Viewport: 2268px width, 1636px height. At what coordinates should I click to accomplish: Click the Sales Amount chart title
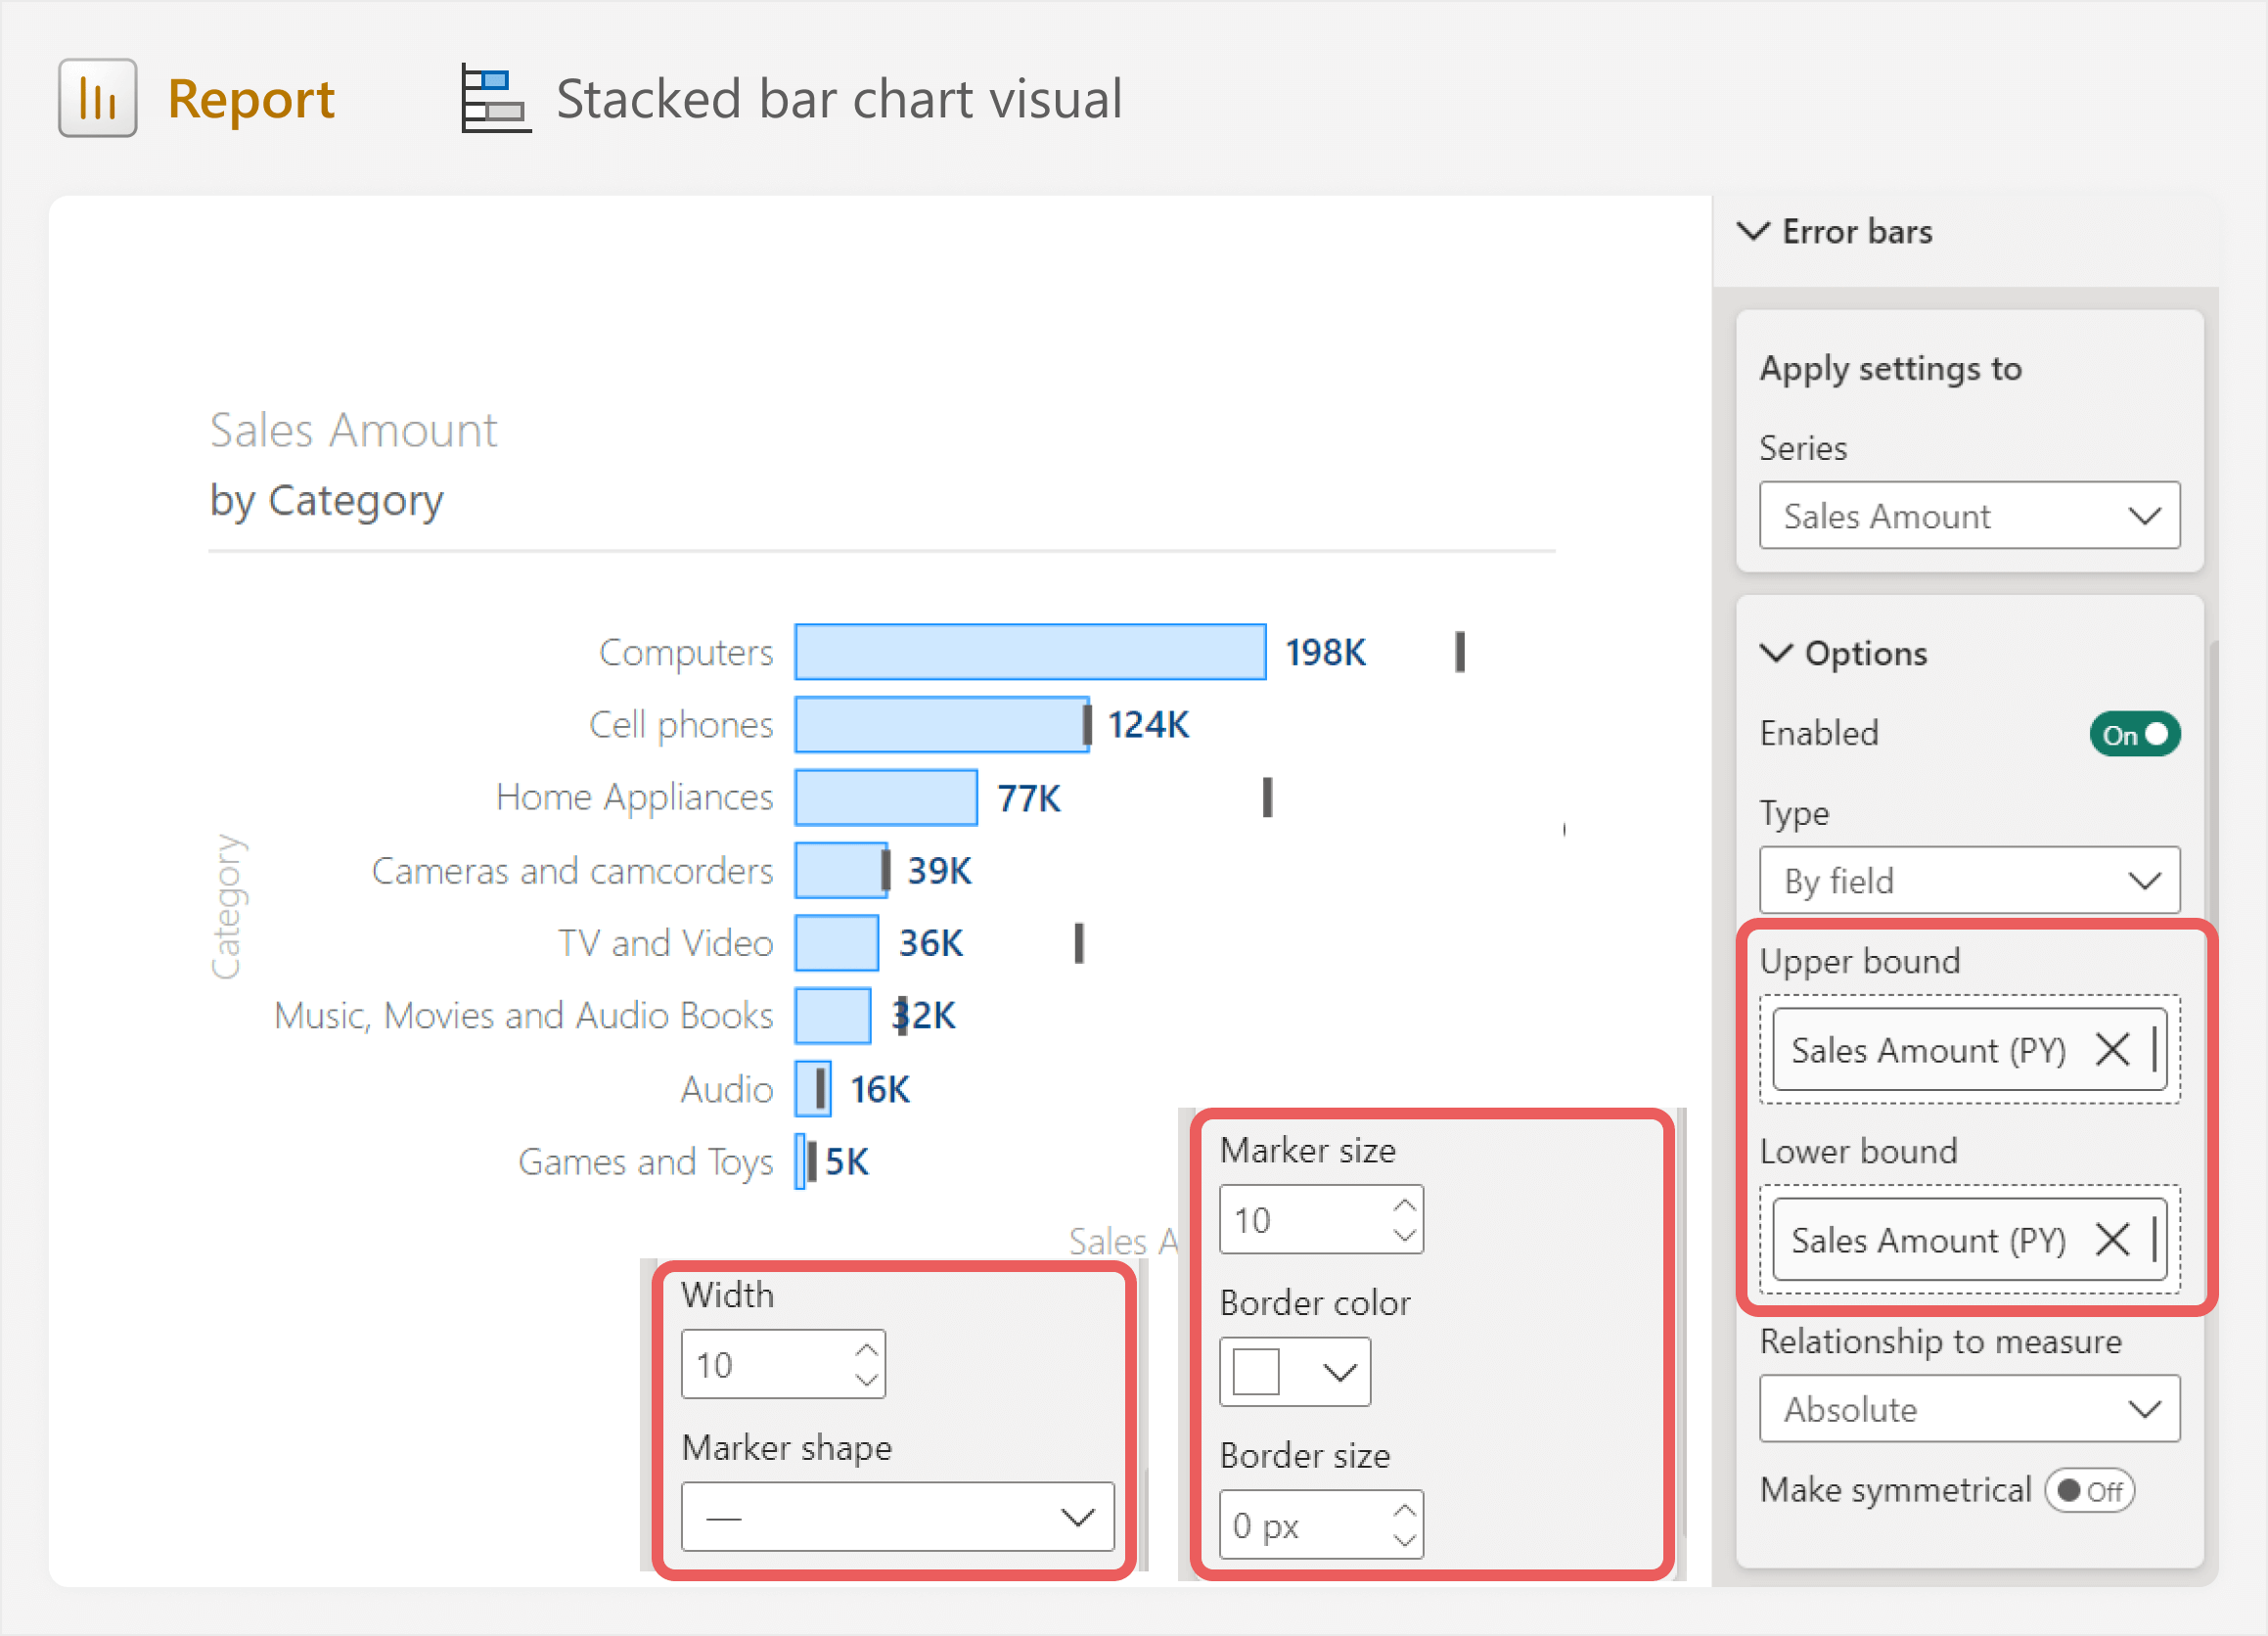(x=353, y=431)
